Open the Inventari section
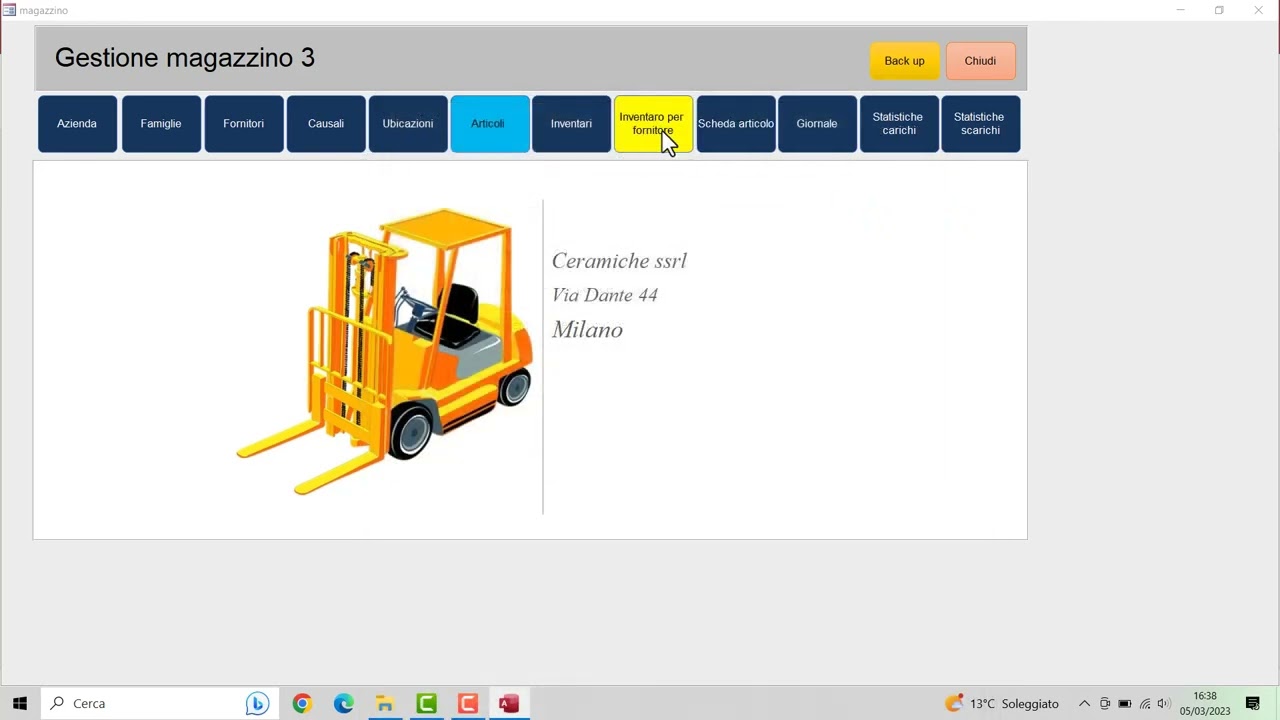Viewport: 1280px width, 720px height. 571,124
